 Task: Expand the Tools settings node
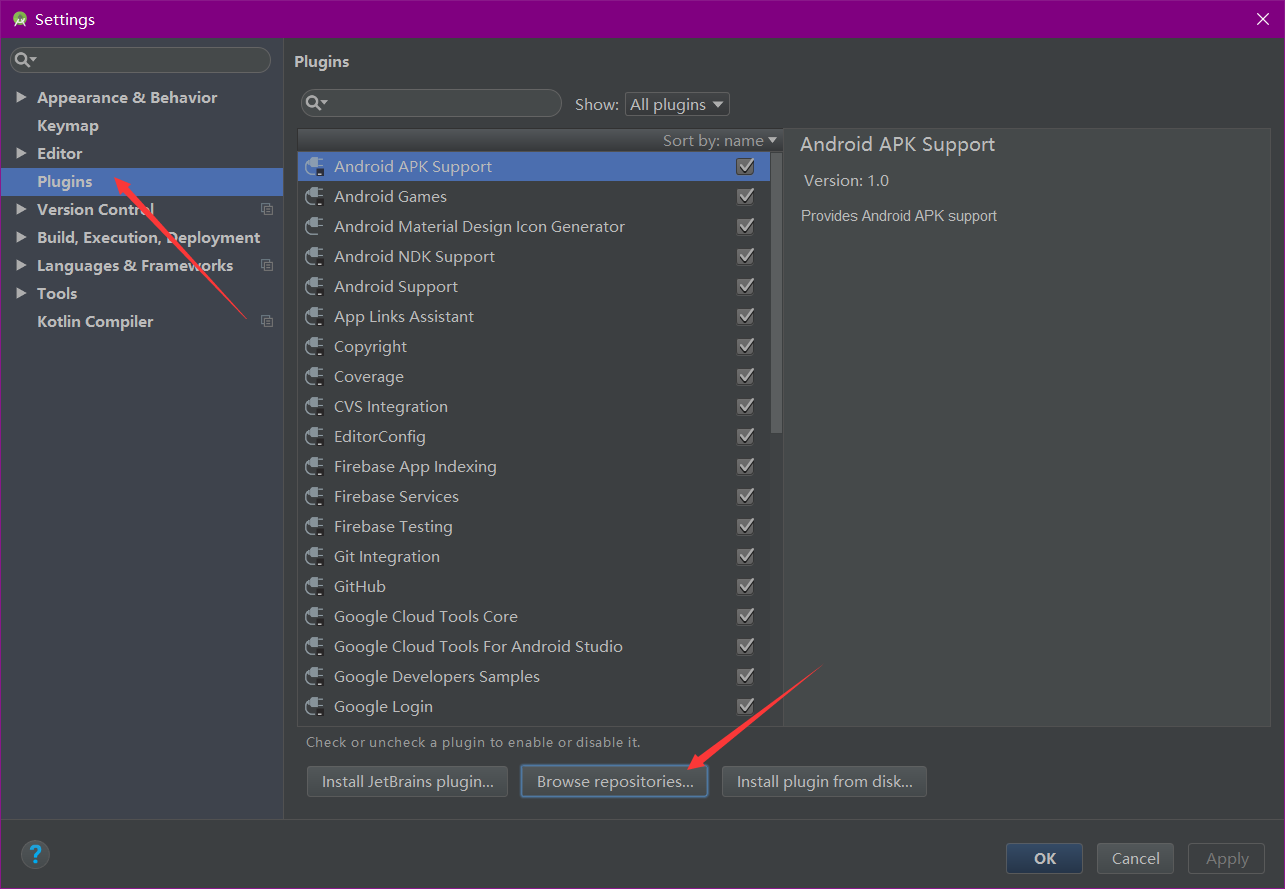point(21,293)
